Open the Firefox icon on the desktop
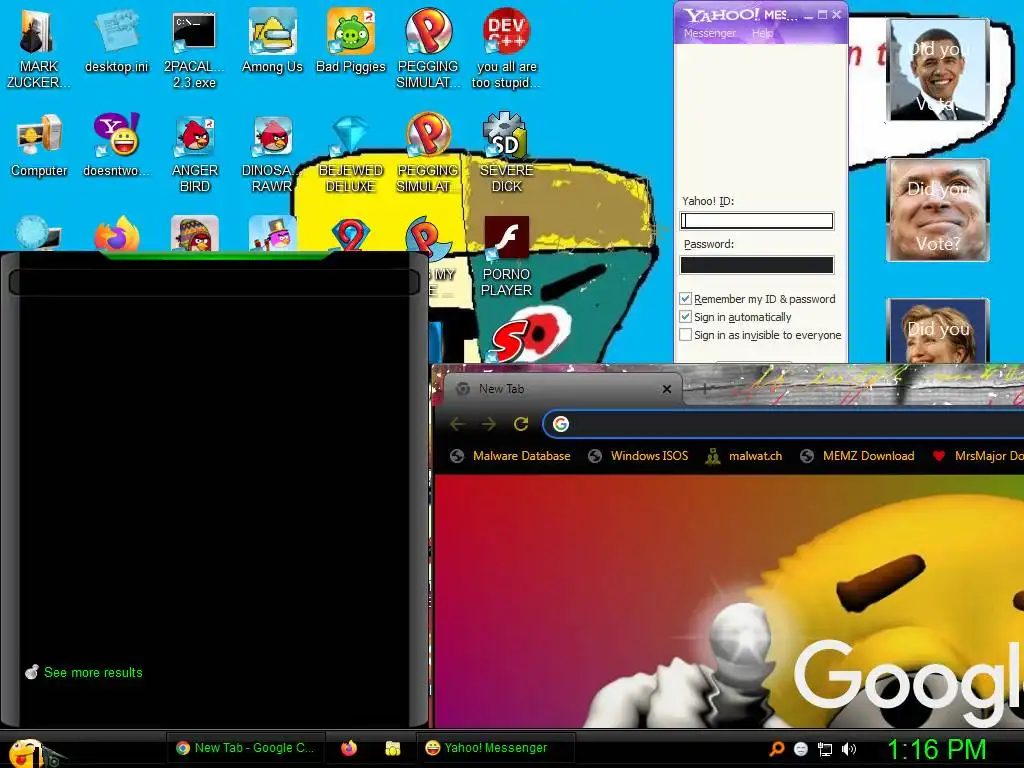Screen dimensions: 1024x768 pos(116,234)
